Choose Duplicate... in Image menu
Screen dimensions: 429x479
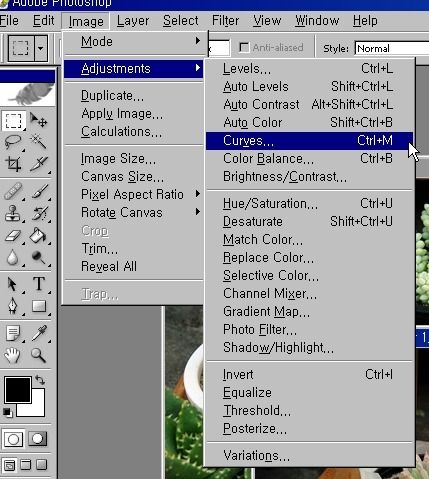coord(133,96)
